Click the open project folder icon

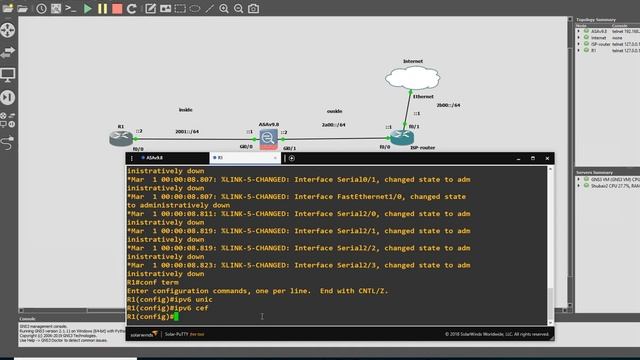point(22,8)
